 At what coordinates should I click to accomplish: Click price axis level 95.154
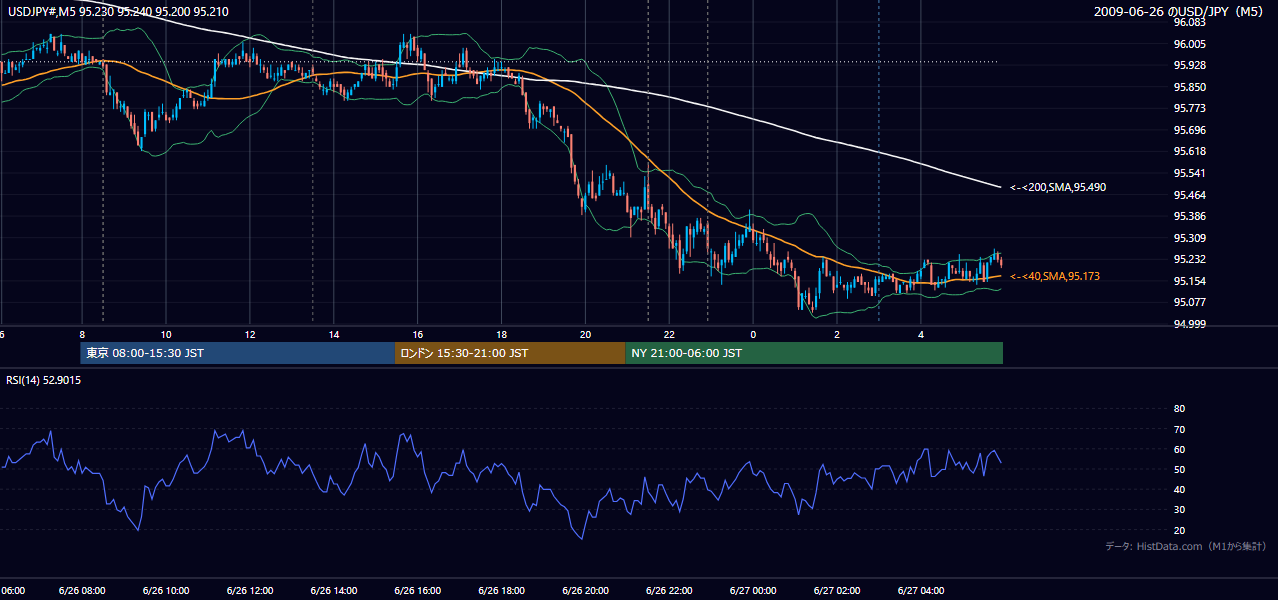click(1190, 281)
